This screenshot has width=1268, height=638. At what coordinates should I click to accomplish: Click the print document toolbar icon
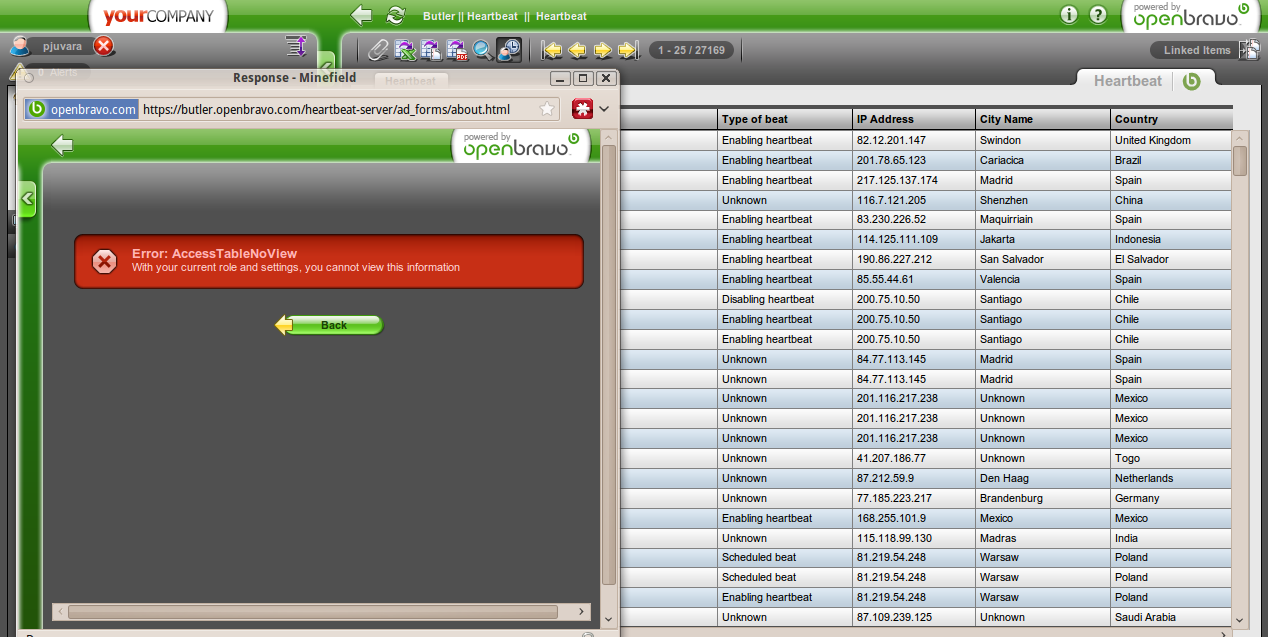[x=431, y=49]
